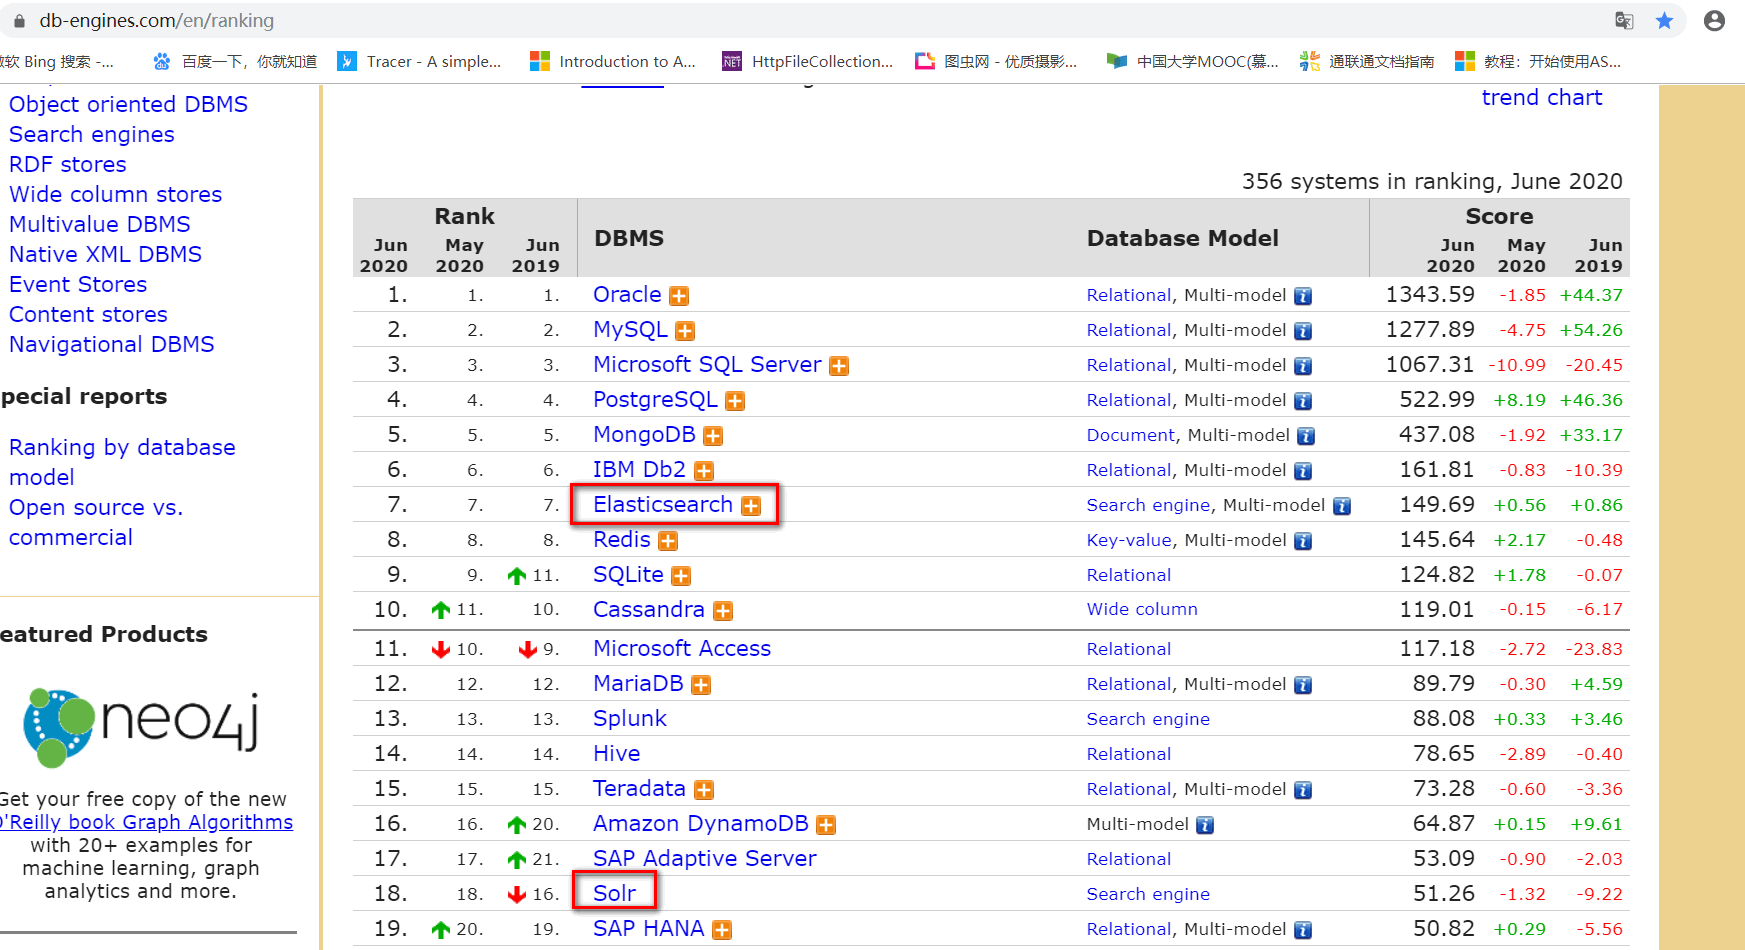Open RDF stores sidebar link

[68, 165]
